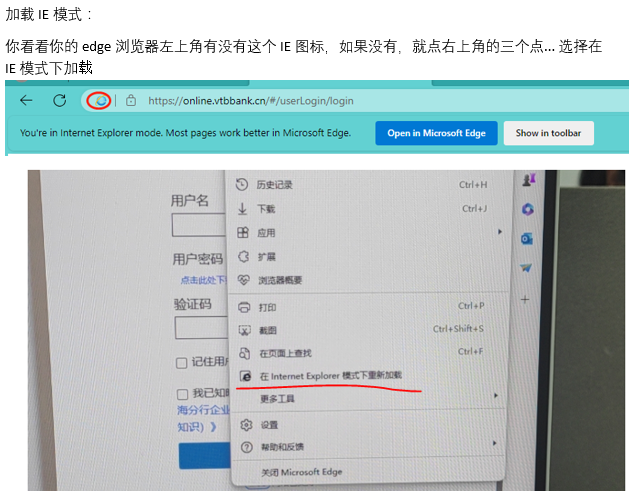Click the settings gear icon in menu
The width and height of the screenshot is (632, 491).
click(x=244, y=425)
